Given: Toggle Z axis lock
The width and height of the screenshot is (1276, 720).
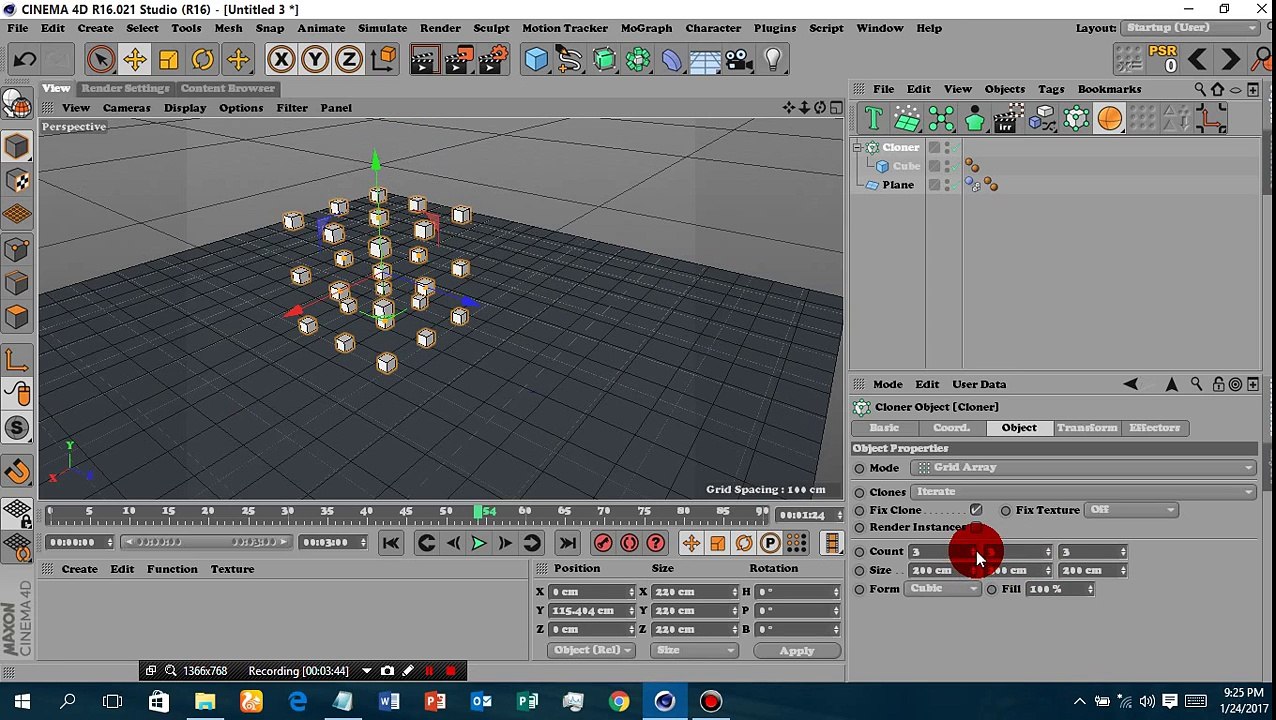Looking at the screenshot, I should pos(349,60).
